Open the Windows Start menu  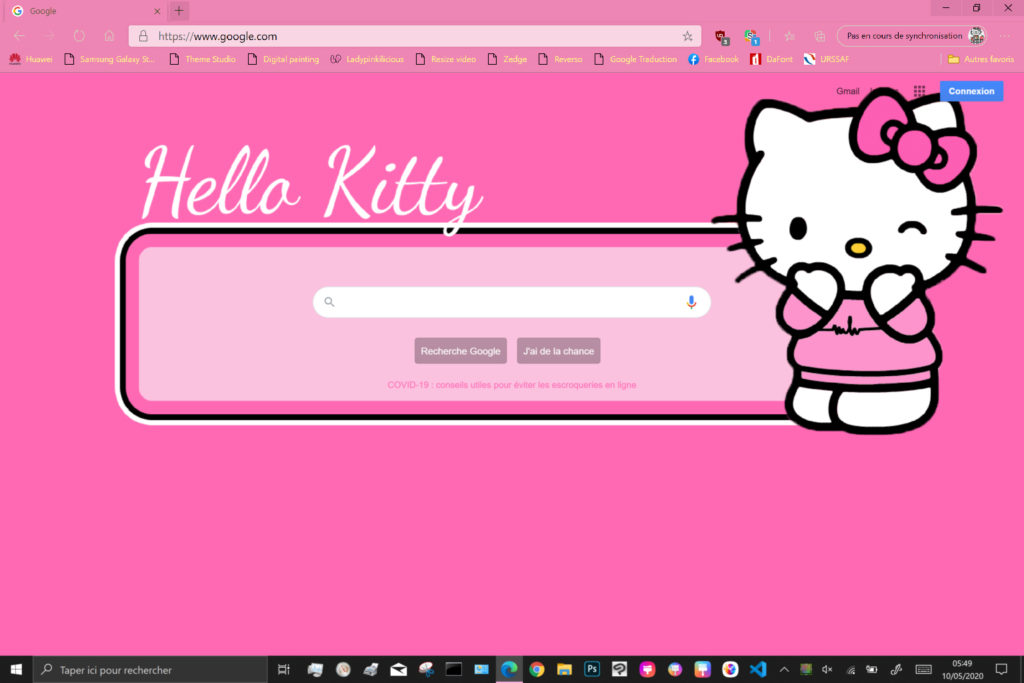tap(16, 669)
